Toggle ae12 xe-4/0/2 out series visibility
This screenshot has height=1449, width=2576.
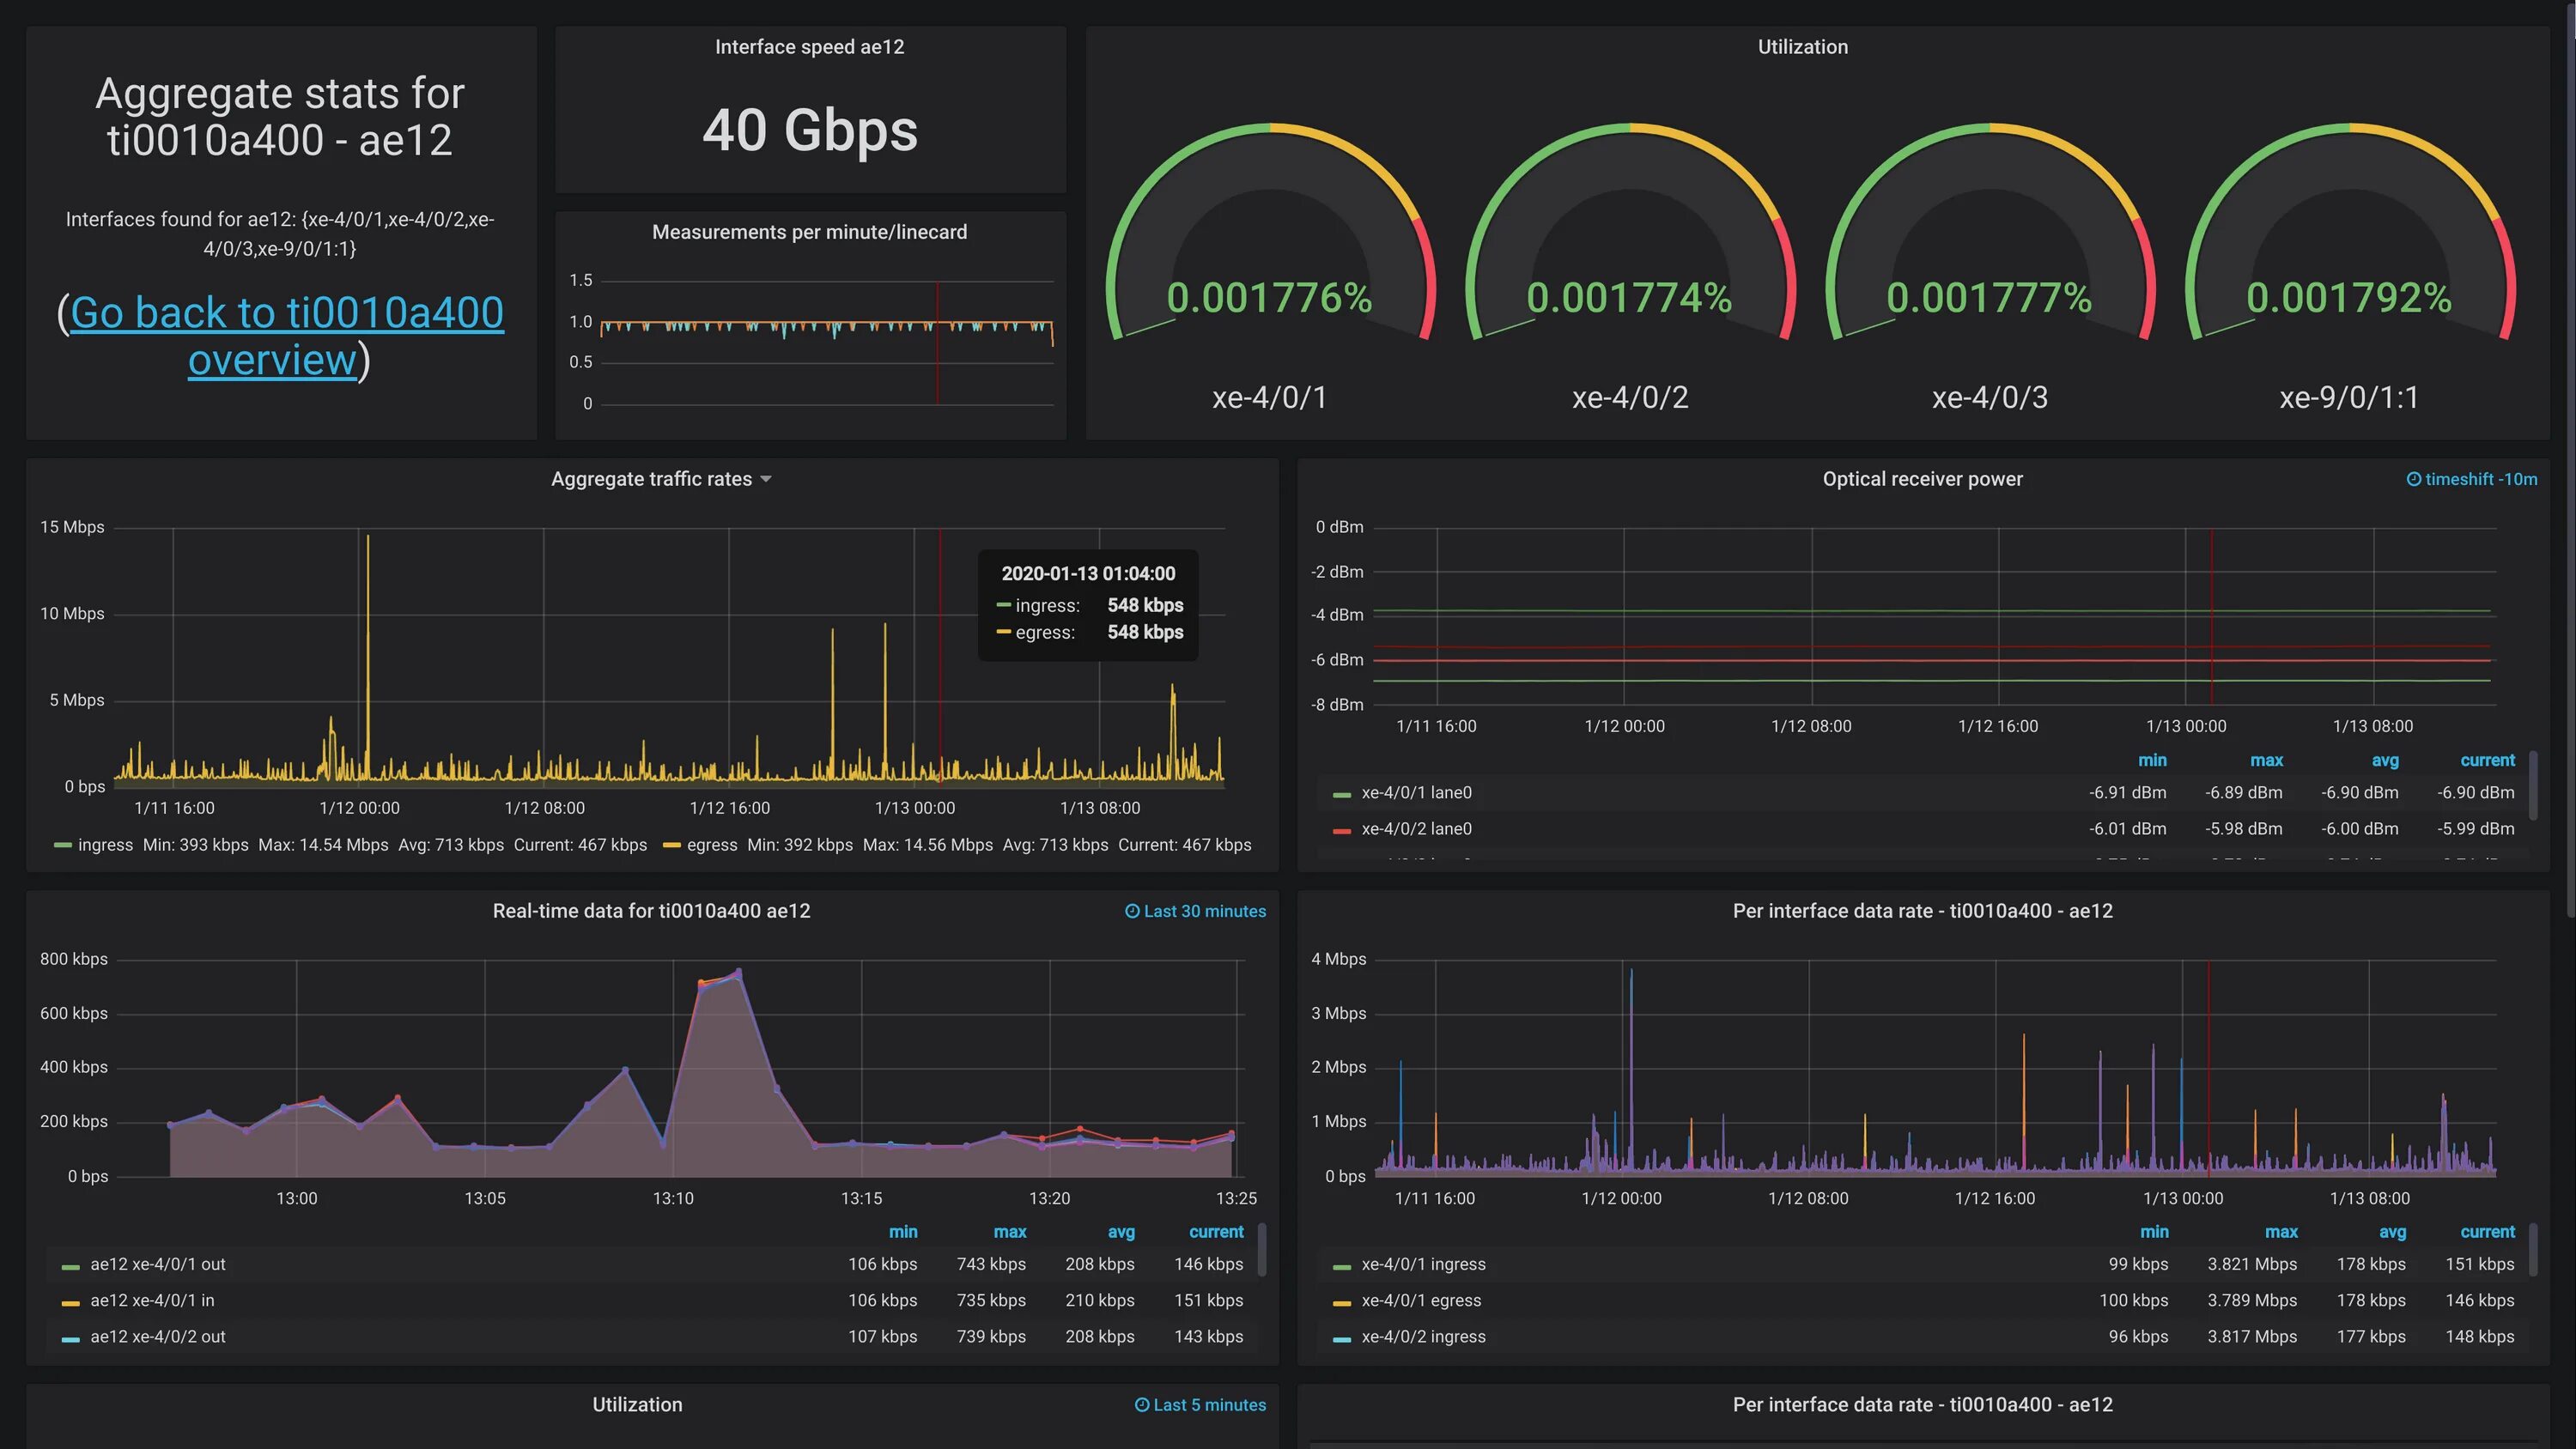(x=157, y=1336)
